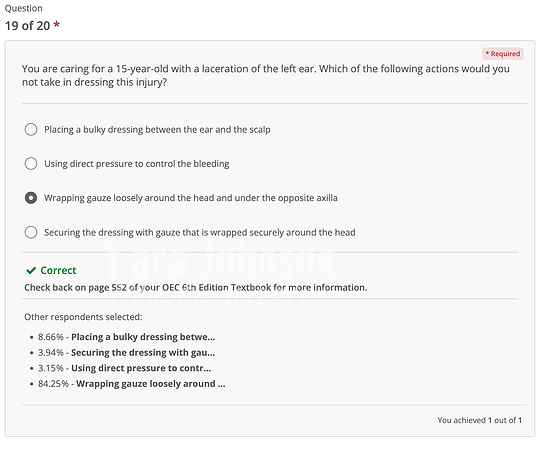The height and width of the screenshot is (450, 545).
Task: Select radio for 'Securing the dressing' option
Action: click(31, 232)
